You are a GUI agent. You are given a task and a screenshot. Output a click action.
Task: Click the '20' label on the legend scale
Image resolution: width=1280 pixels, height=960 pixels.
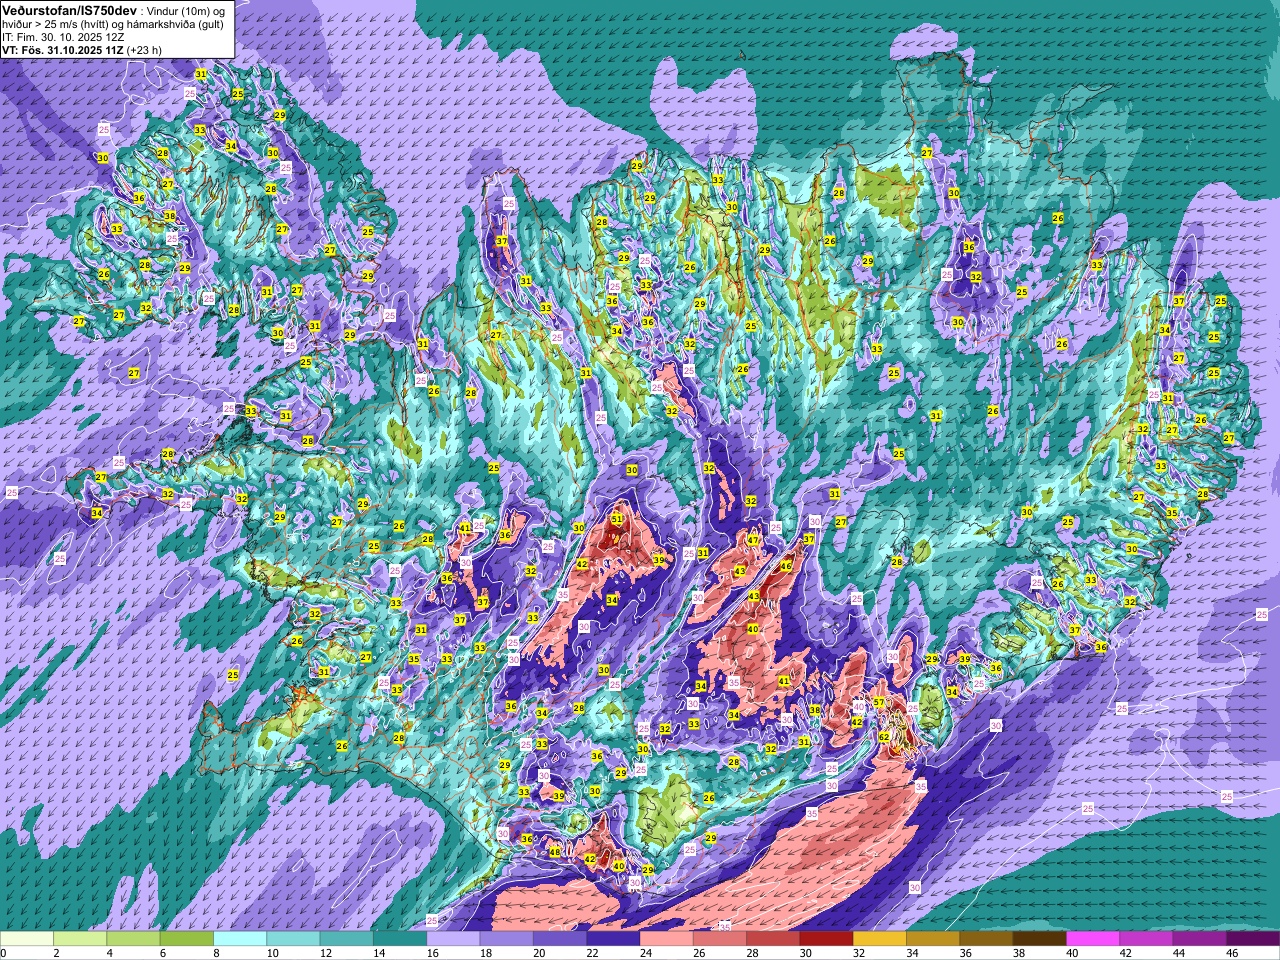538,953
